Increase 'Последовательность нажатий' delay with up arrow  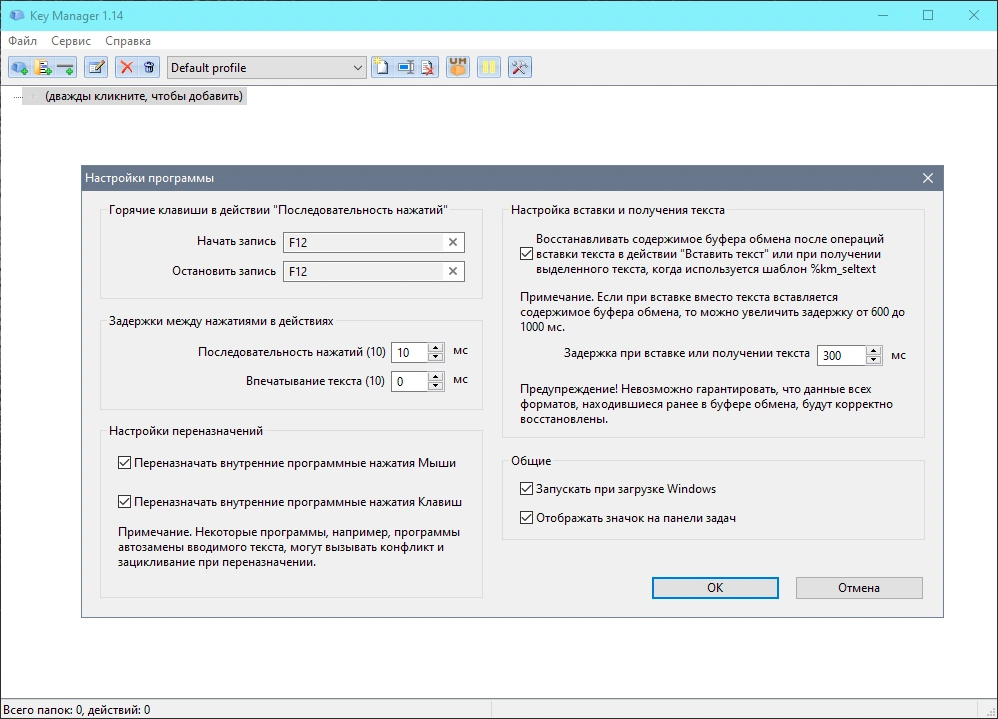435,347
